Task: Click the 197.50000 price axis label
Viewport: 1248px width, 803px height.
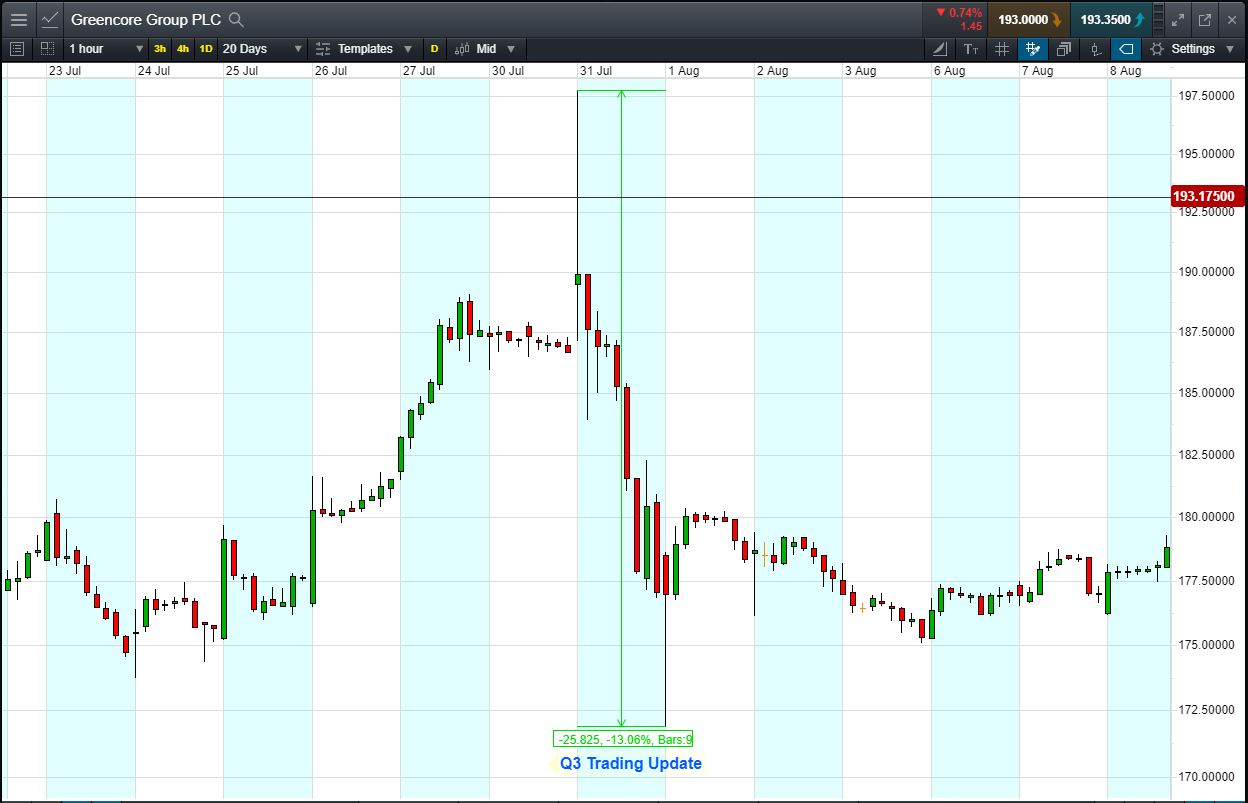Action: [x=1206, y=96]
